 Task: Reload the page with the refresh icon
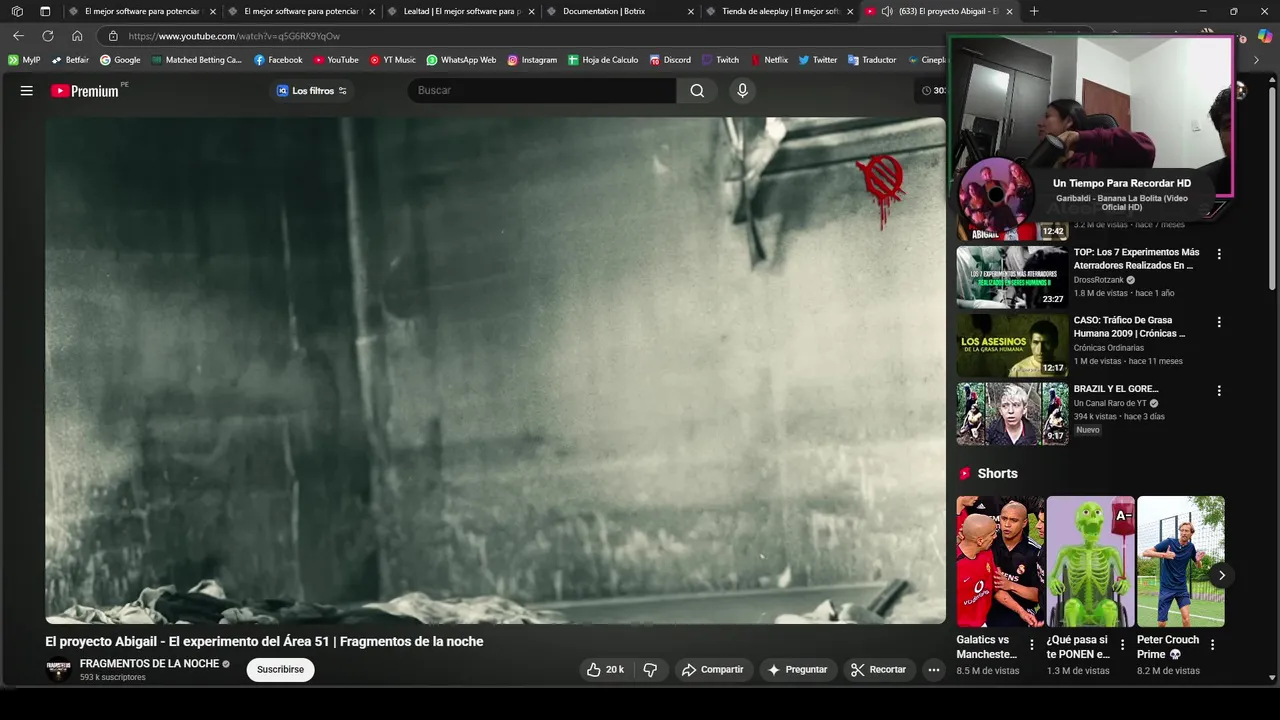pos(48,36)
